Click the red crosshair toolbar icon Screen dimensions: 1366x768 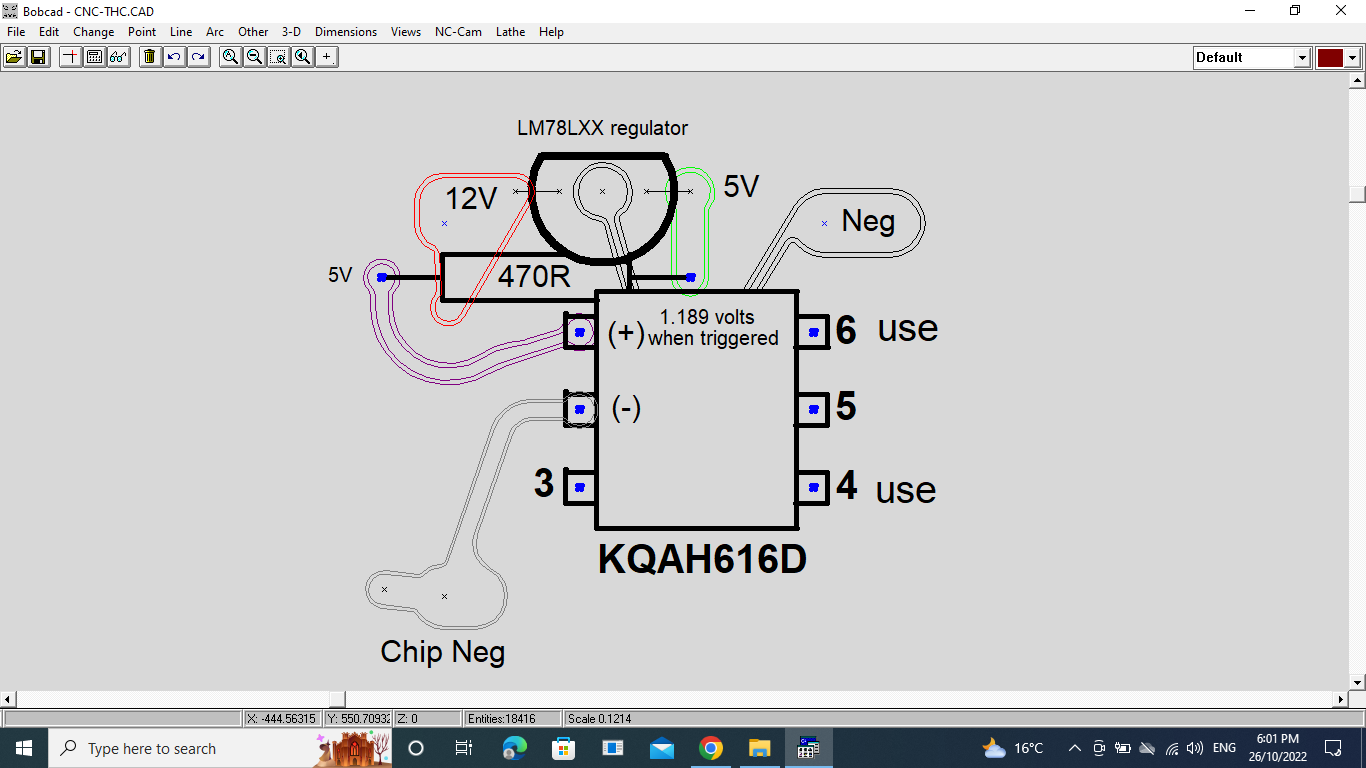click(x=70, y=57)
